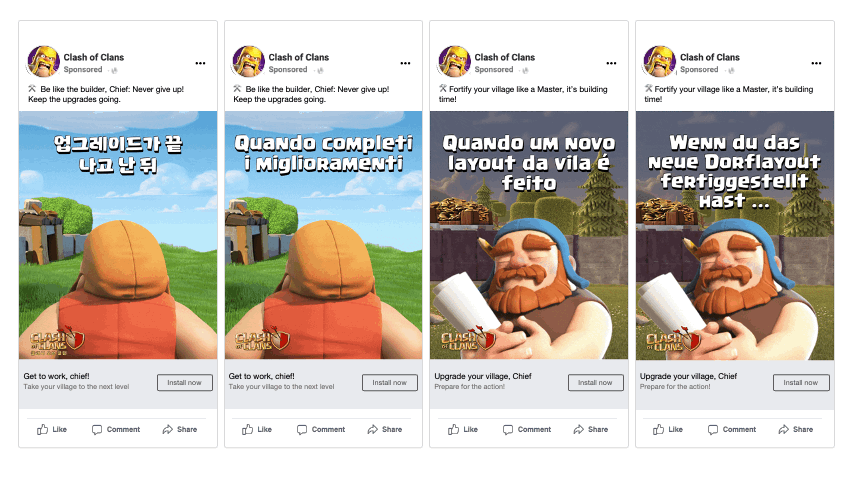Open the three-dot menu on the Korean ad
This screenshot has height=480, width=853.
point(200,63)
